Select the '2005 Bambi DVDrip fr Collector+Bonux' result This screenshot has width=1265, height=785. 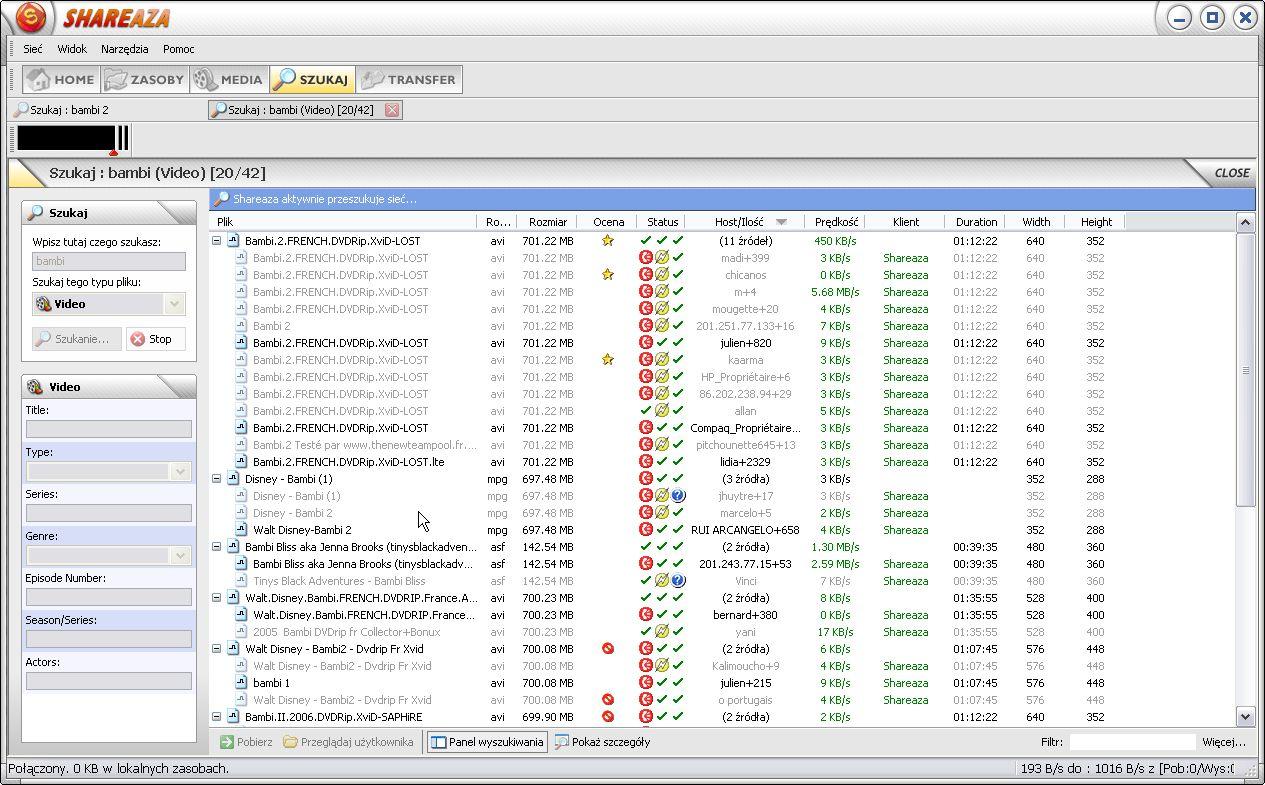(346, 632)
